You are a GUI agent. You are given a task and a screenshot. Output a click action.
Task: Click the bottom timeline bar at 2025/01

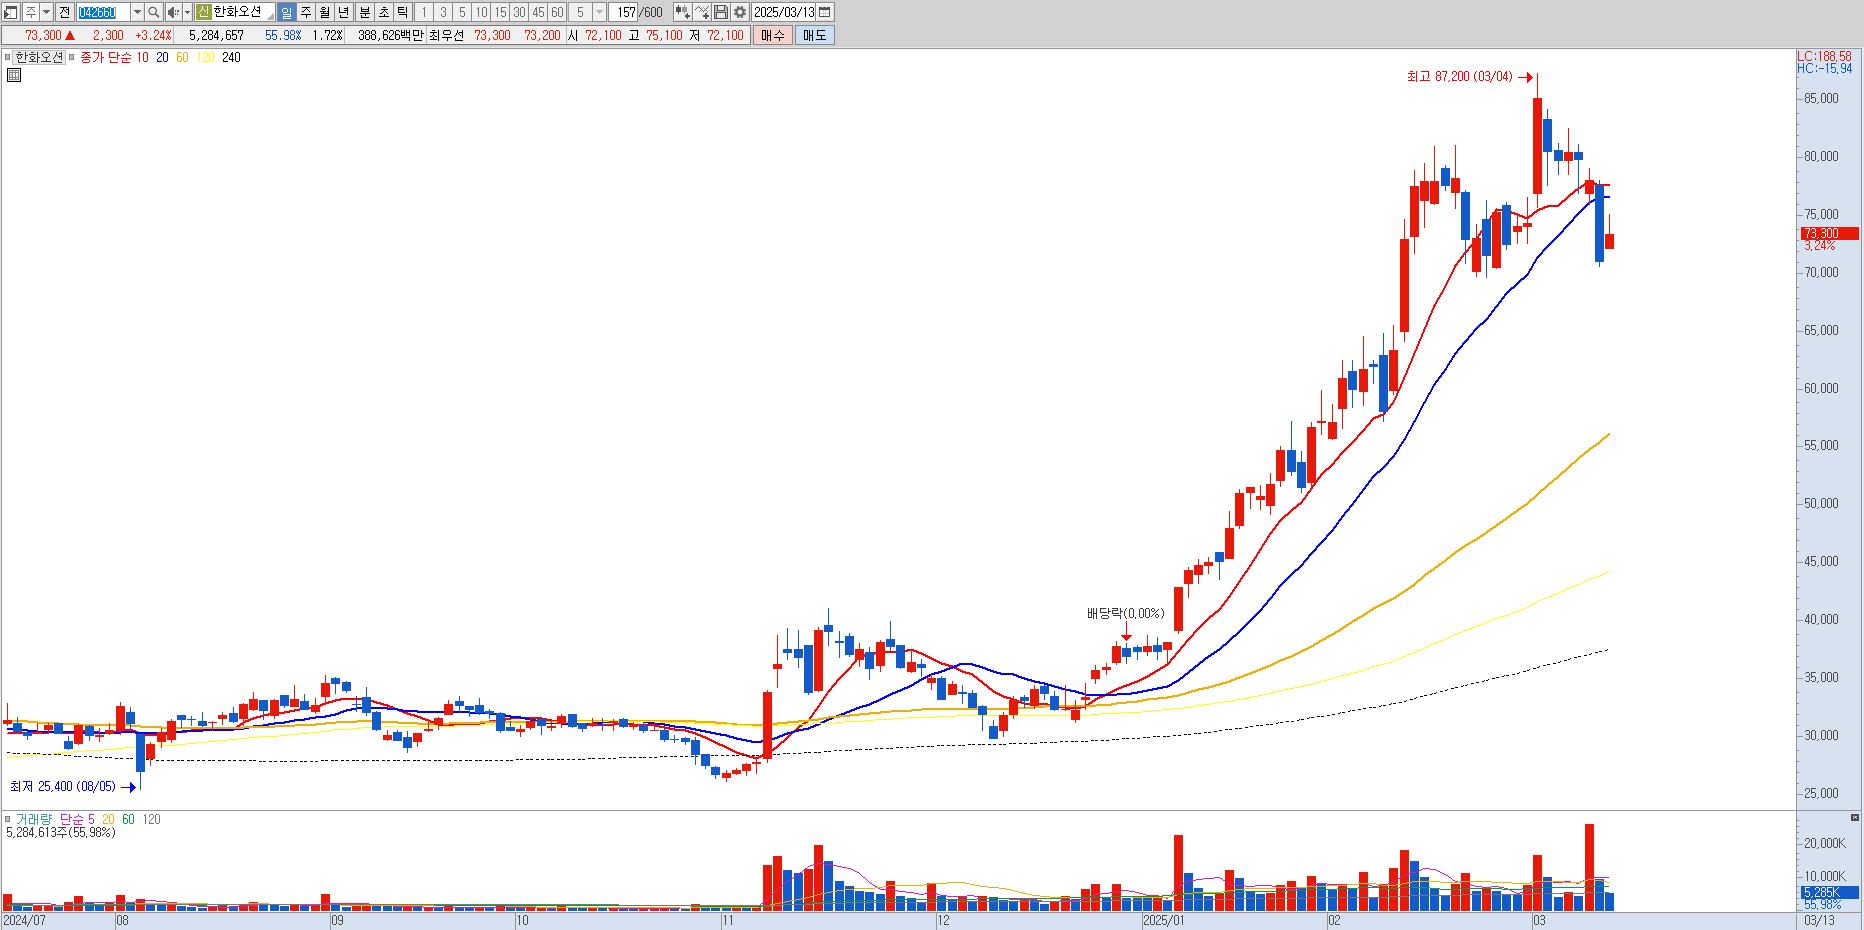(1163, 920)
